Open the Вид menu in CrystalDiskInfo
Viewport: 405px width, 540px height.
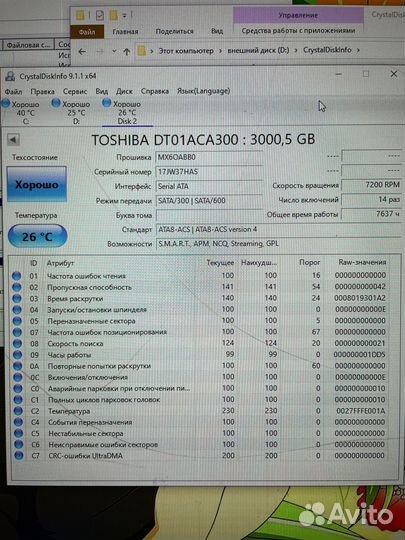point(102,91)
